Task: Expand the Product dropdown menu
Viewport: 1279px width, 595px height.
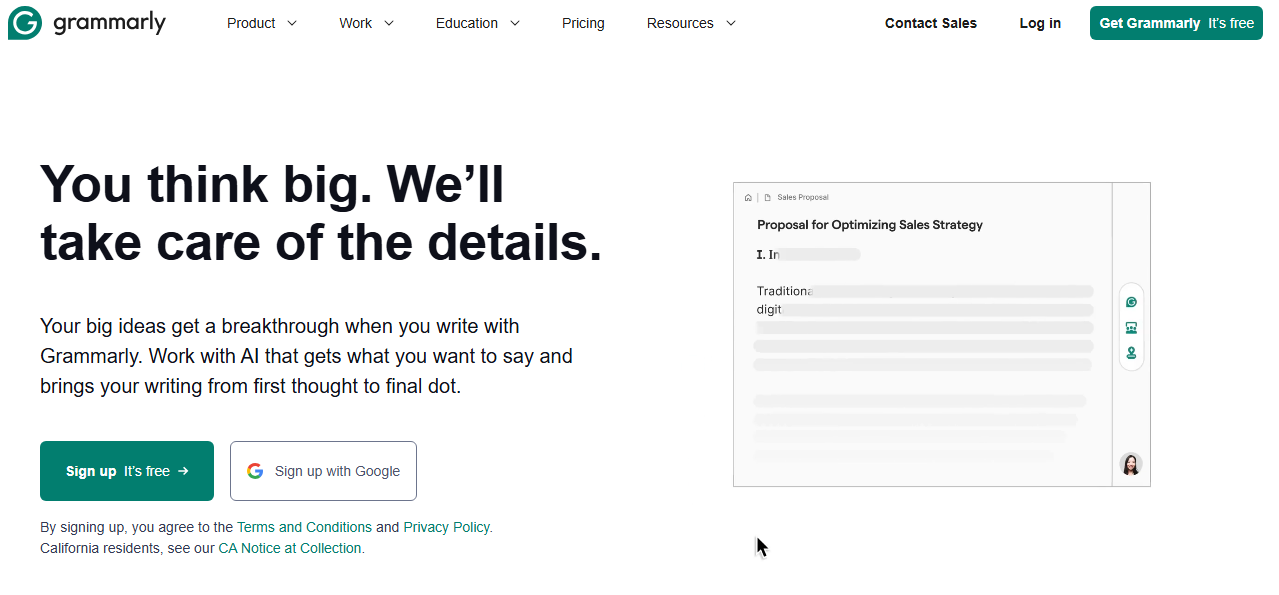Action: coord(262,23)
